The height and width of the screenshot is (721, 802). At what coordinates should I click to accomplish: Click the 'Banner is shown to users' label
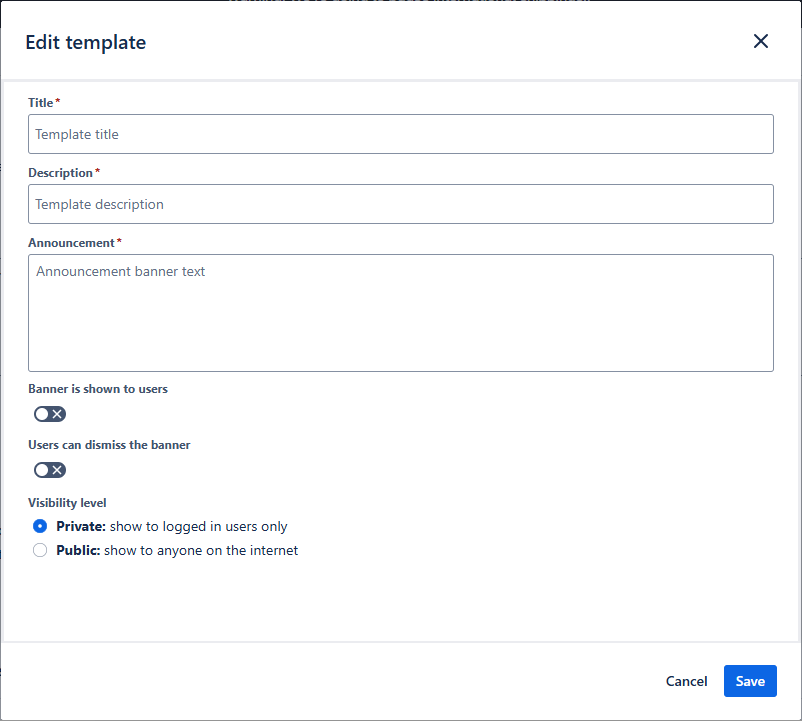[98, 389]
